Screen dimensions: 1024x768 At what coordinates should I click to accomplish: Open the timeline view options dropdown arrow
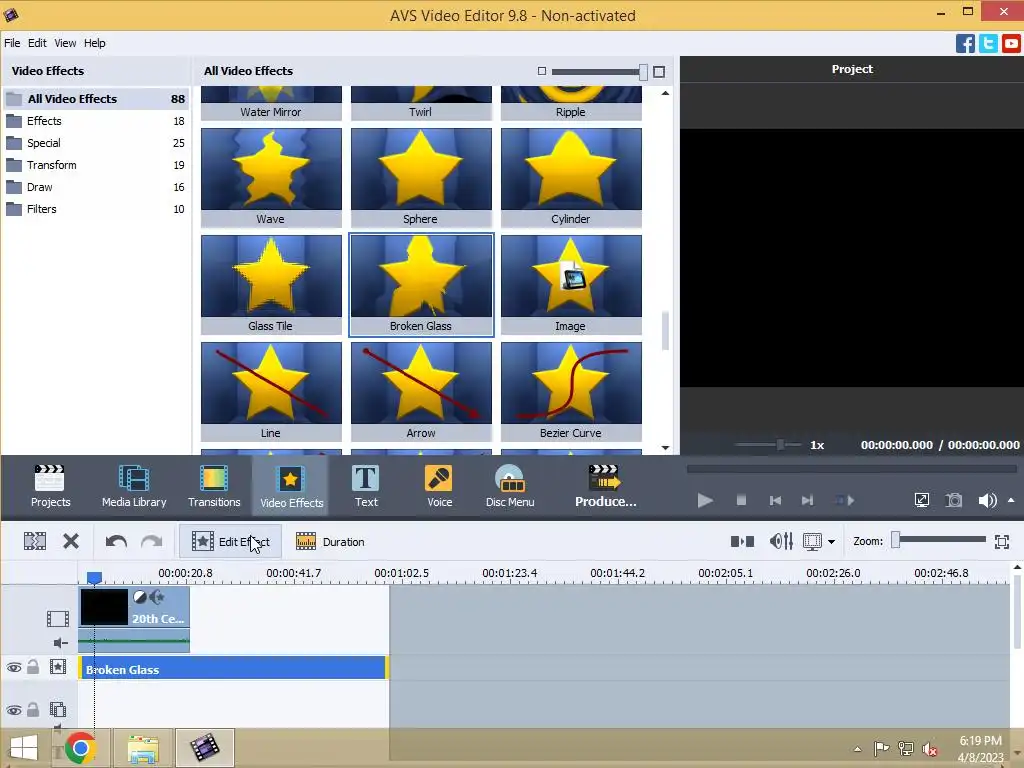pyautogui.click(x=831, y=542)
